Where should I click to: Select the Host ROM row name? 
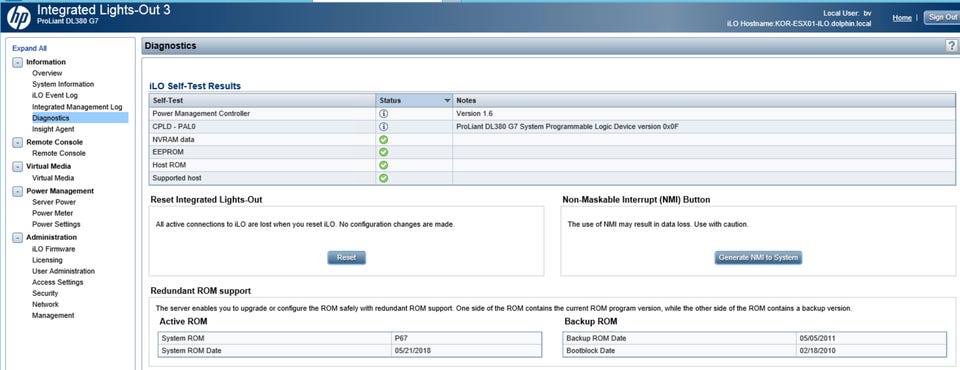click(169, 165)
